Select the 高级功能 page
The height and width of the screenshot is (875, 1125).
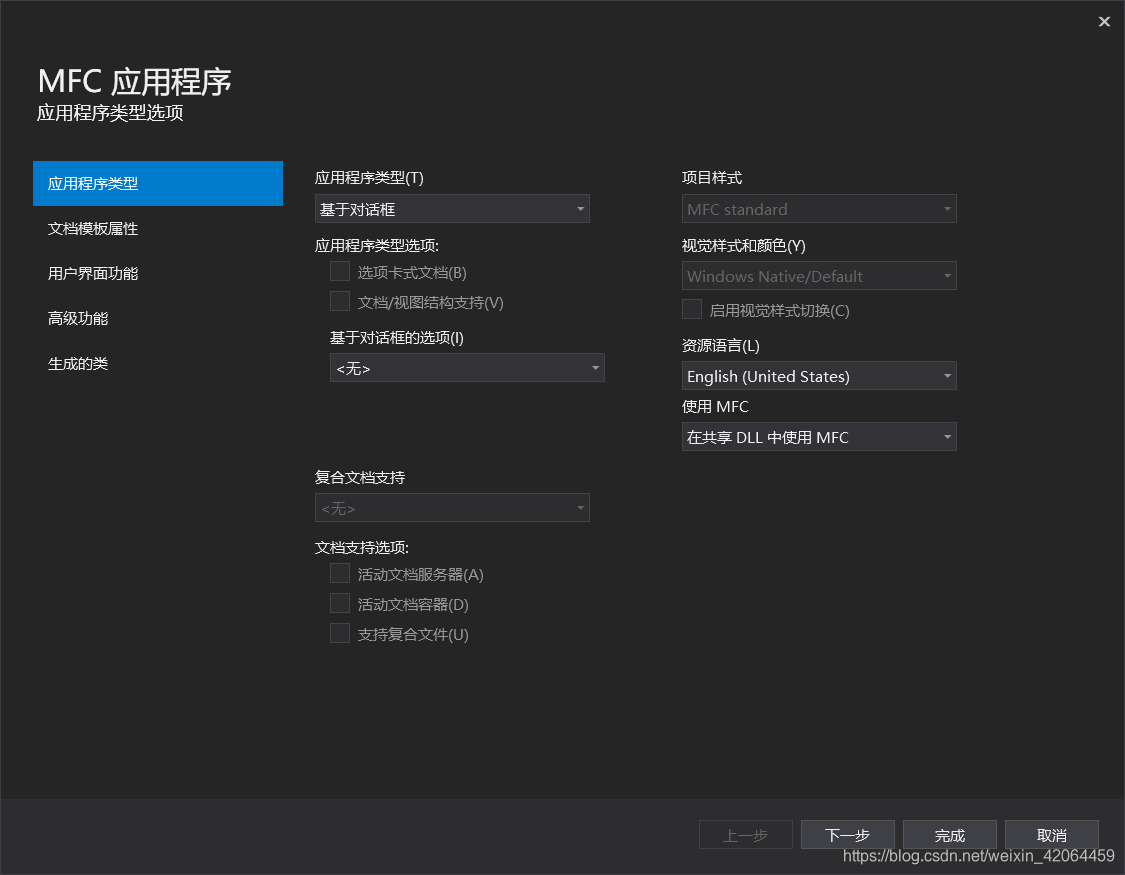(x=78, y=318)
